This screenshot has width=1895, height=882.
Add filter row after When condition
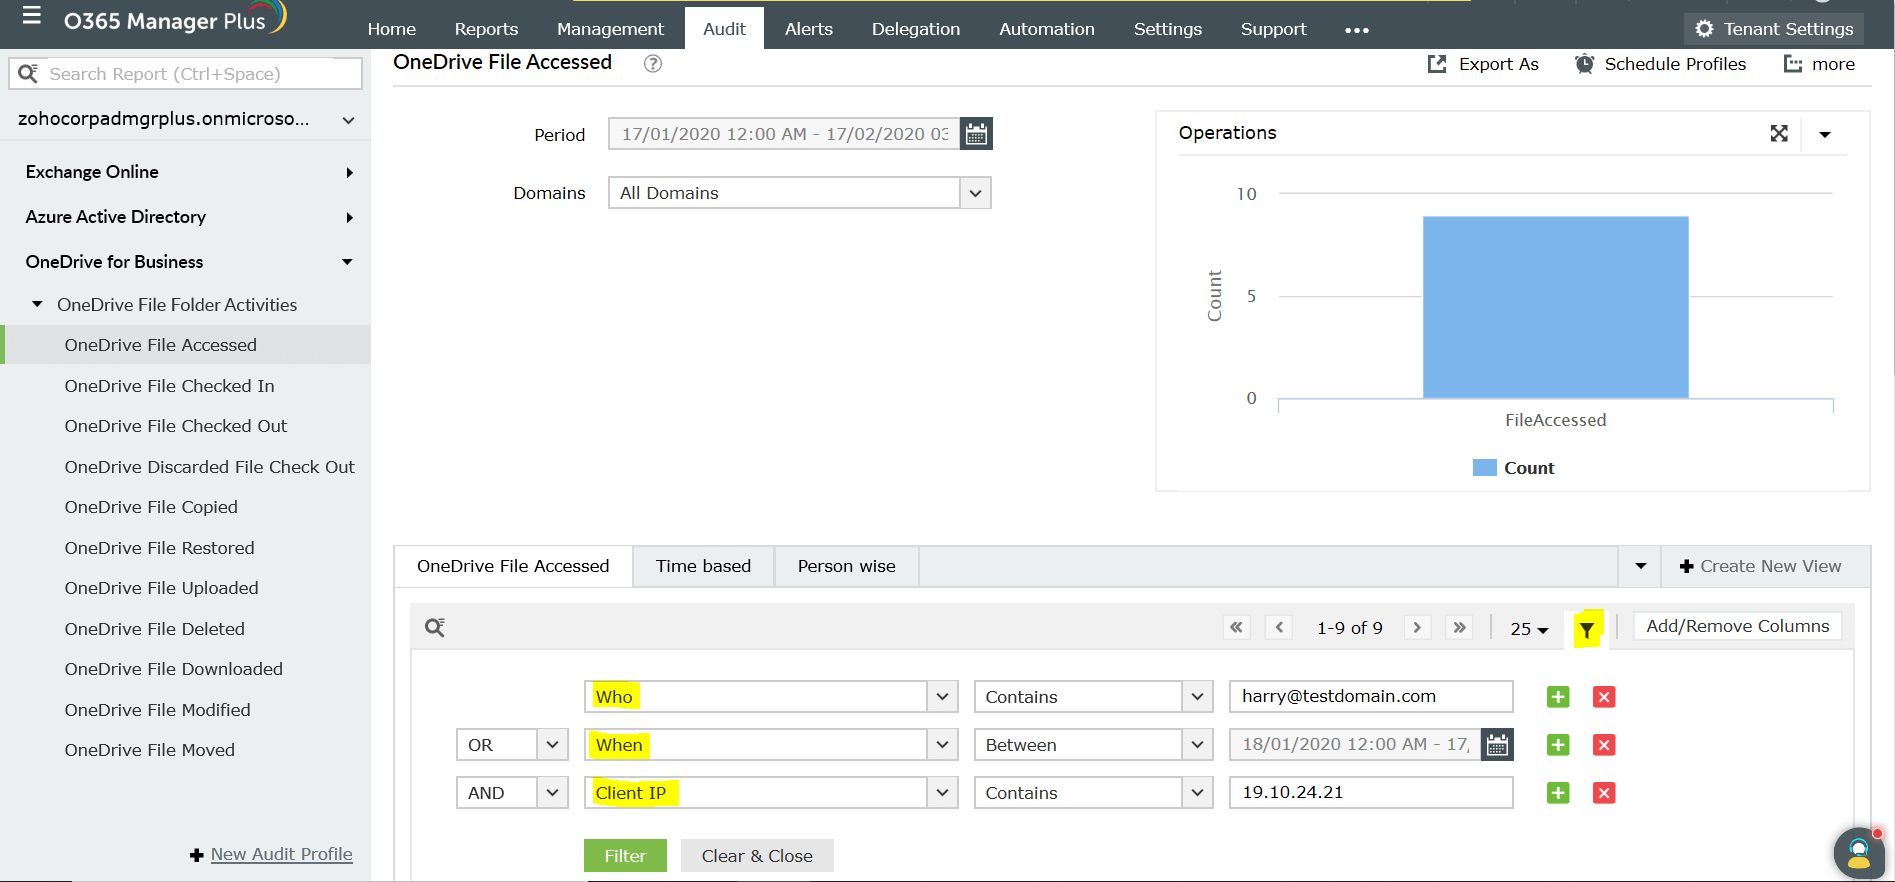(1558, 745)
